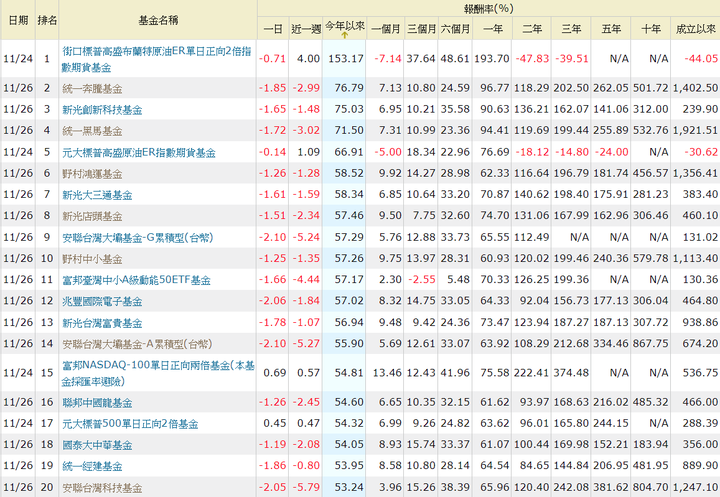
Task: Sort by the 五年 column header
Action: point(611,29)
